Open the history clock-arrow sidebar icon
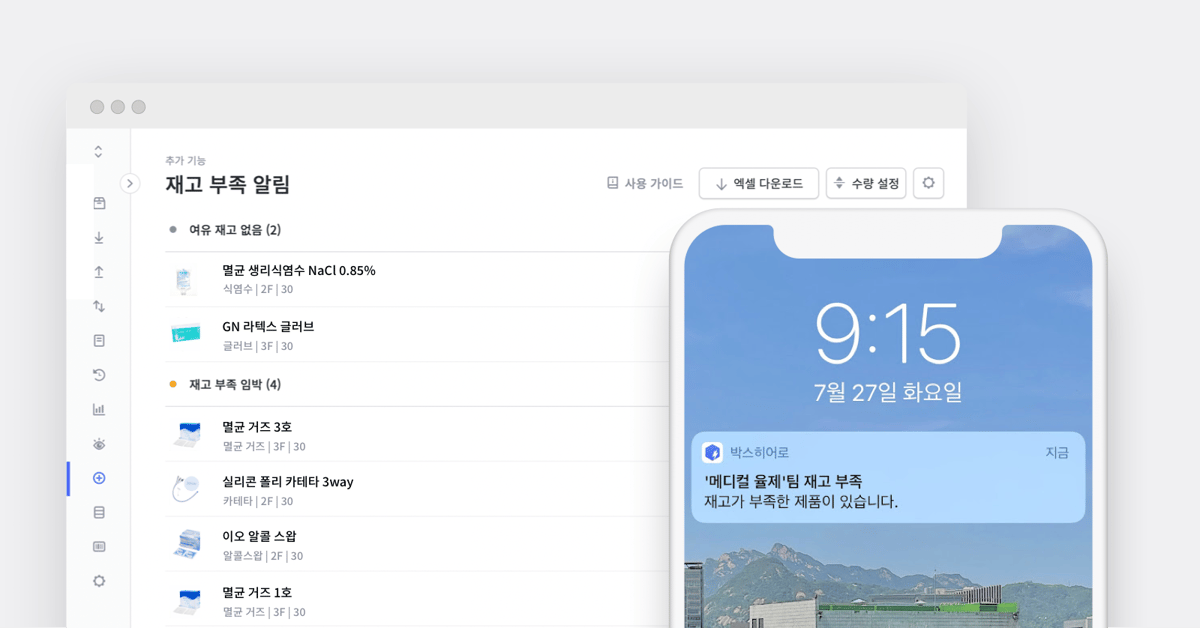This screenshot has width=1200, height=628. point(99,375)
